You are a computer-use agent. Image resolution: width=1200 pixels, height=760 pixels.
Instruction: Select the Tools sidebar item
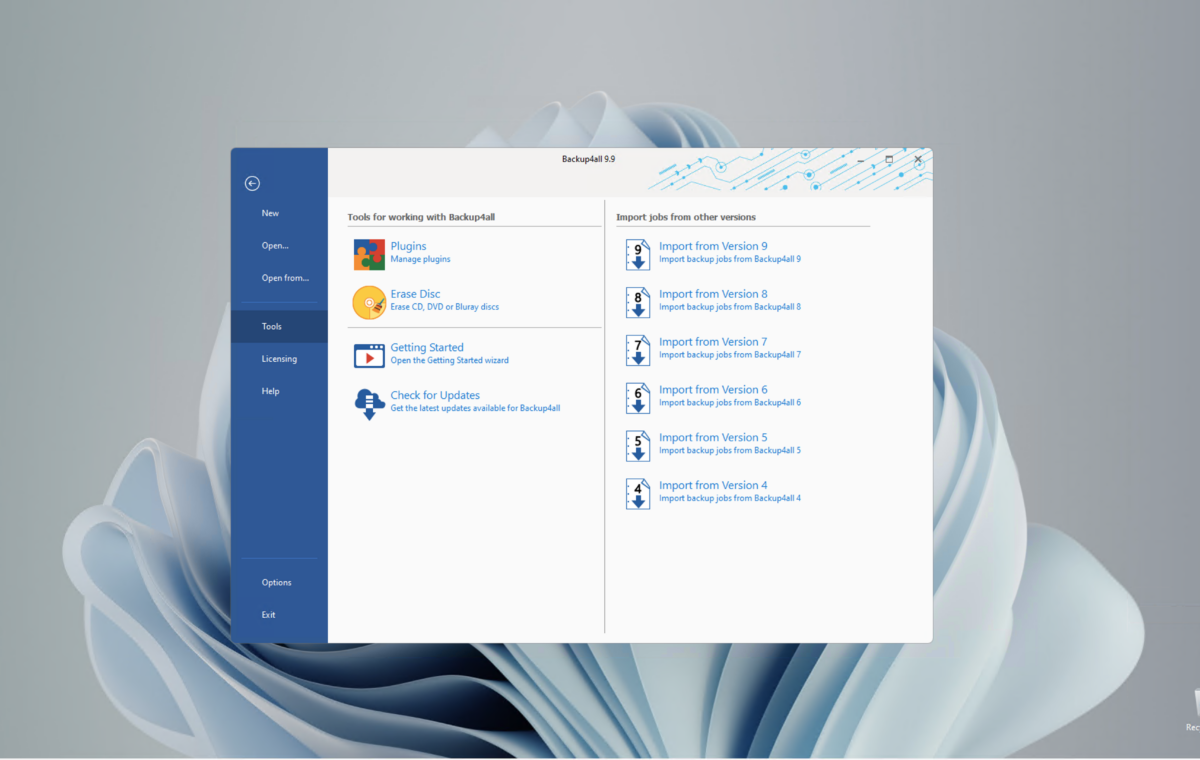[279, 327]
